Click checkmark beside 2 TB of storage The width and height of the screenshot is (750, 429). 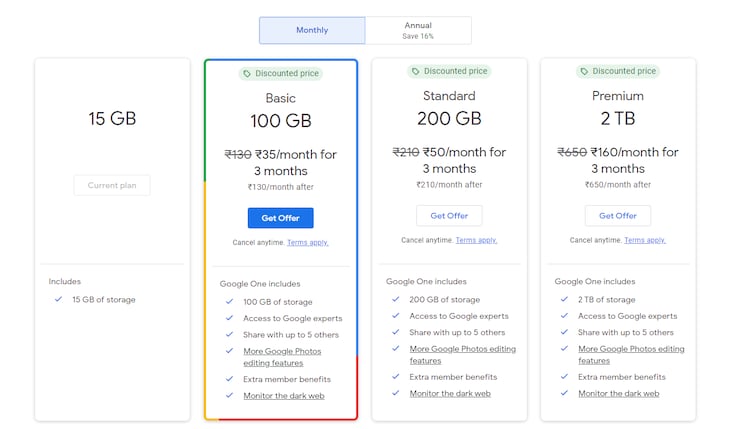(565, 299)
